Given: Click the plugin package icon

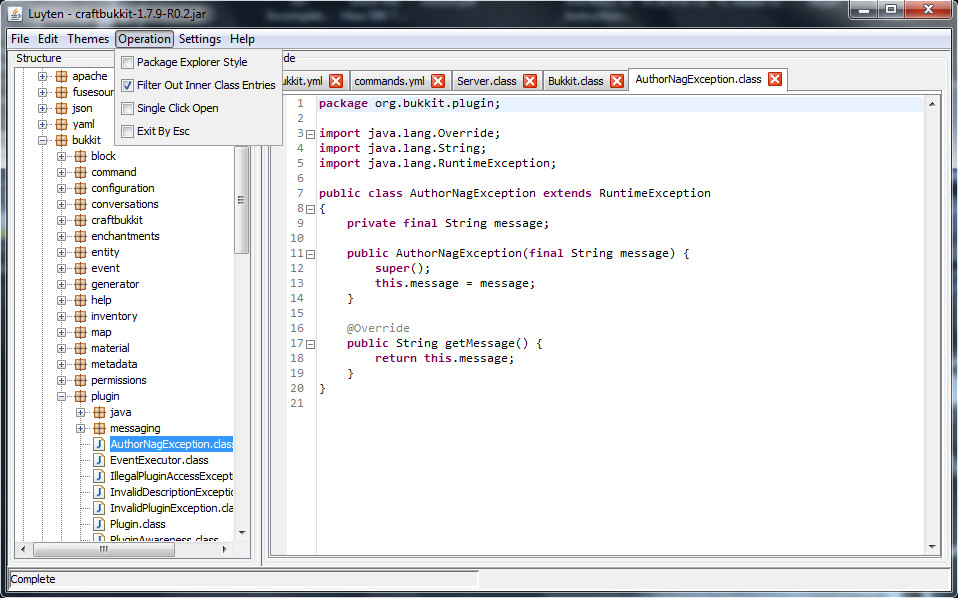Looking at the screenshot, I should tap(80, 396).
